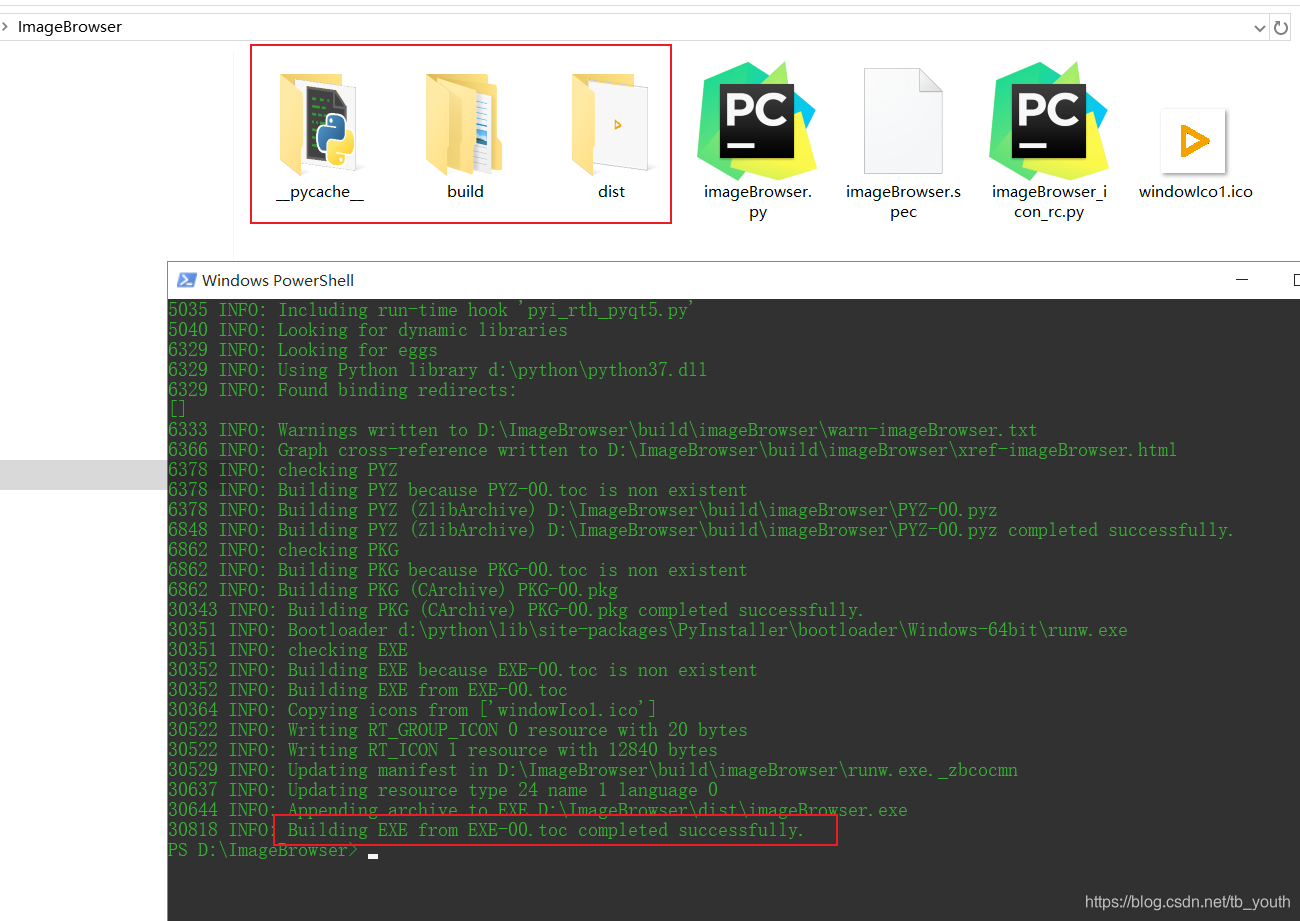This screenshot has height=921, width=1300.
Task: Expand the address bar history dropdown
Action: pyautogui.click(x=1260, y=28)
